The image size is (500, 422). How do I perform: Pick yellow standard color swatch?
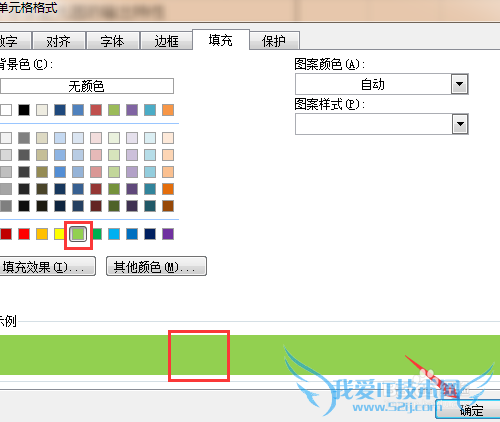click(60, 234)
